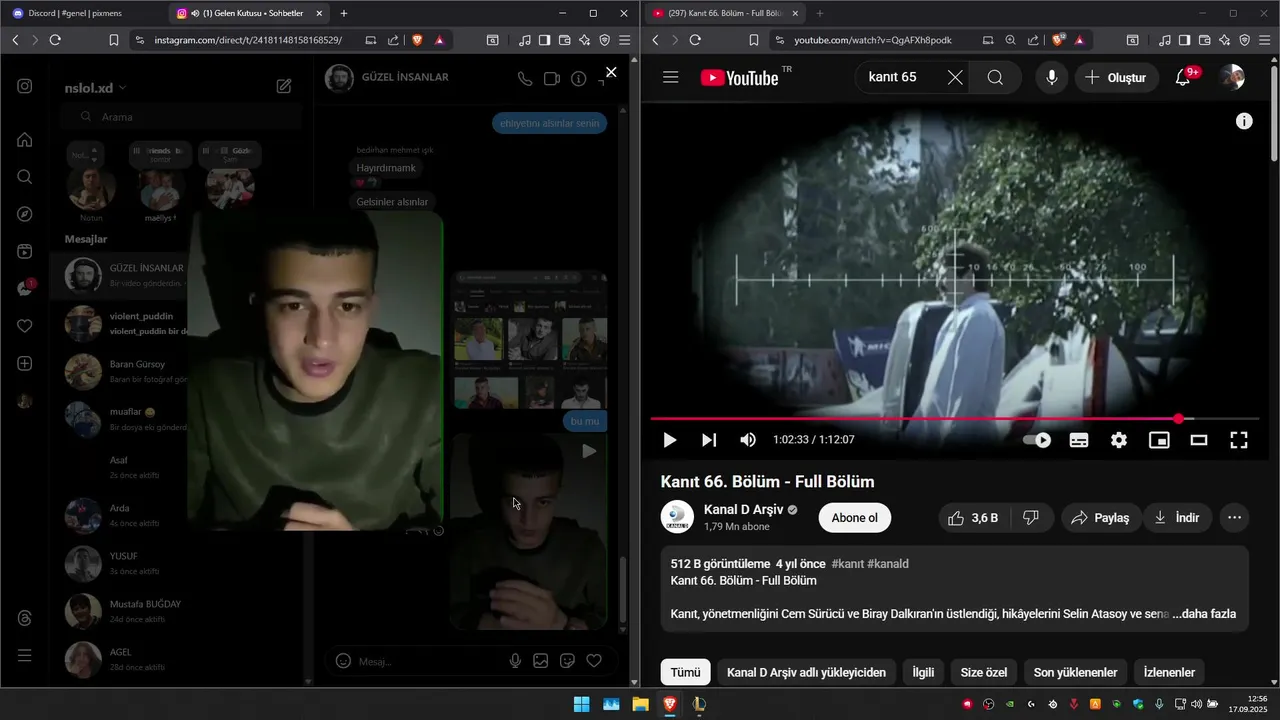Open the YouTube guide hamburger menu
The width and height of the screenshot is (1280, 720).
coord(671,77)
